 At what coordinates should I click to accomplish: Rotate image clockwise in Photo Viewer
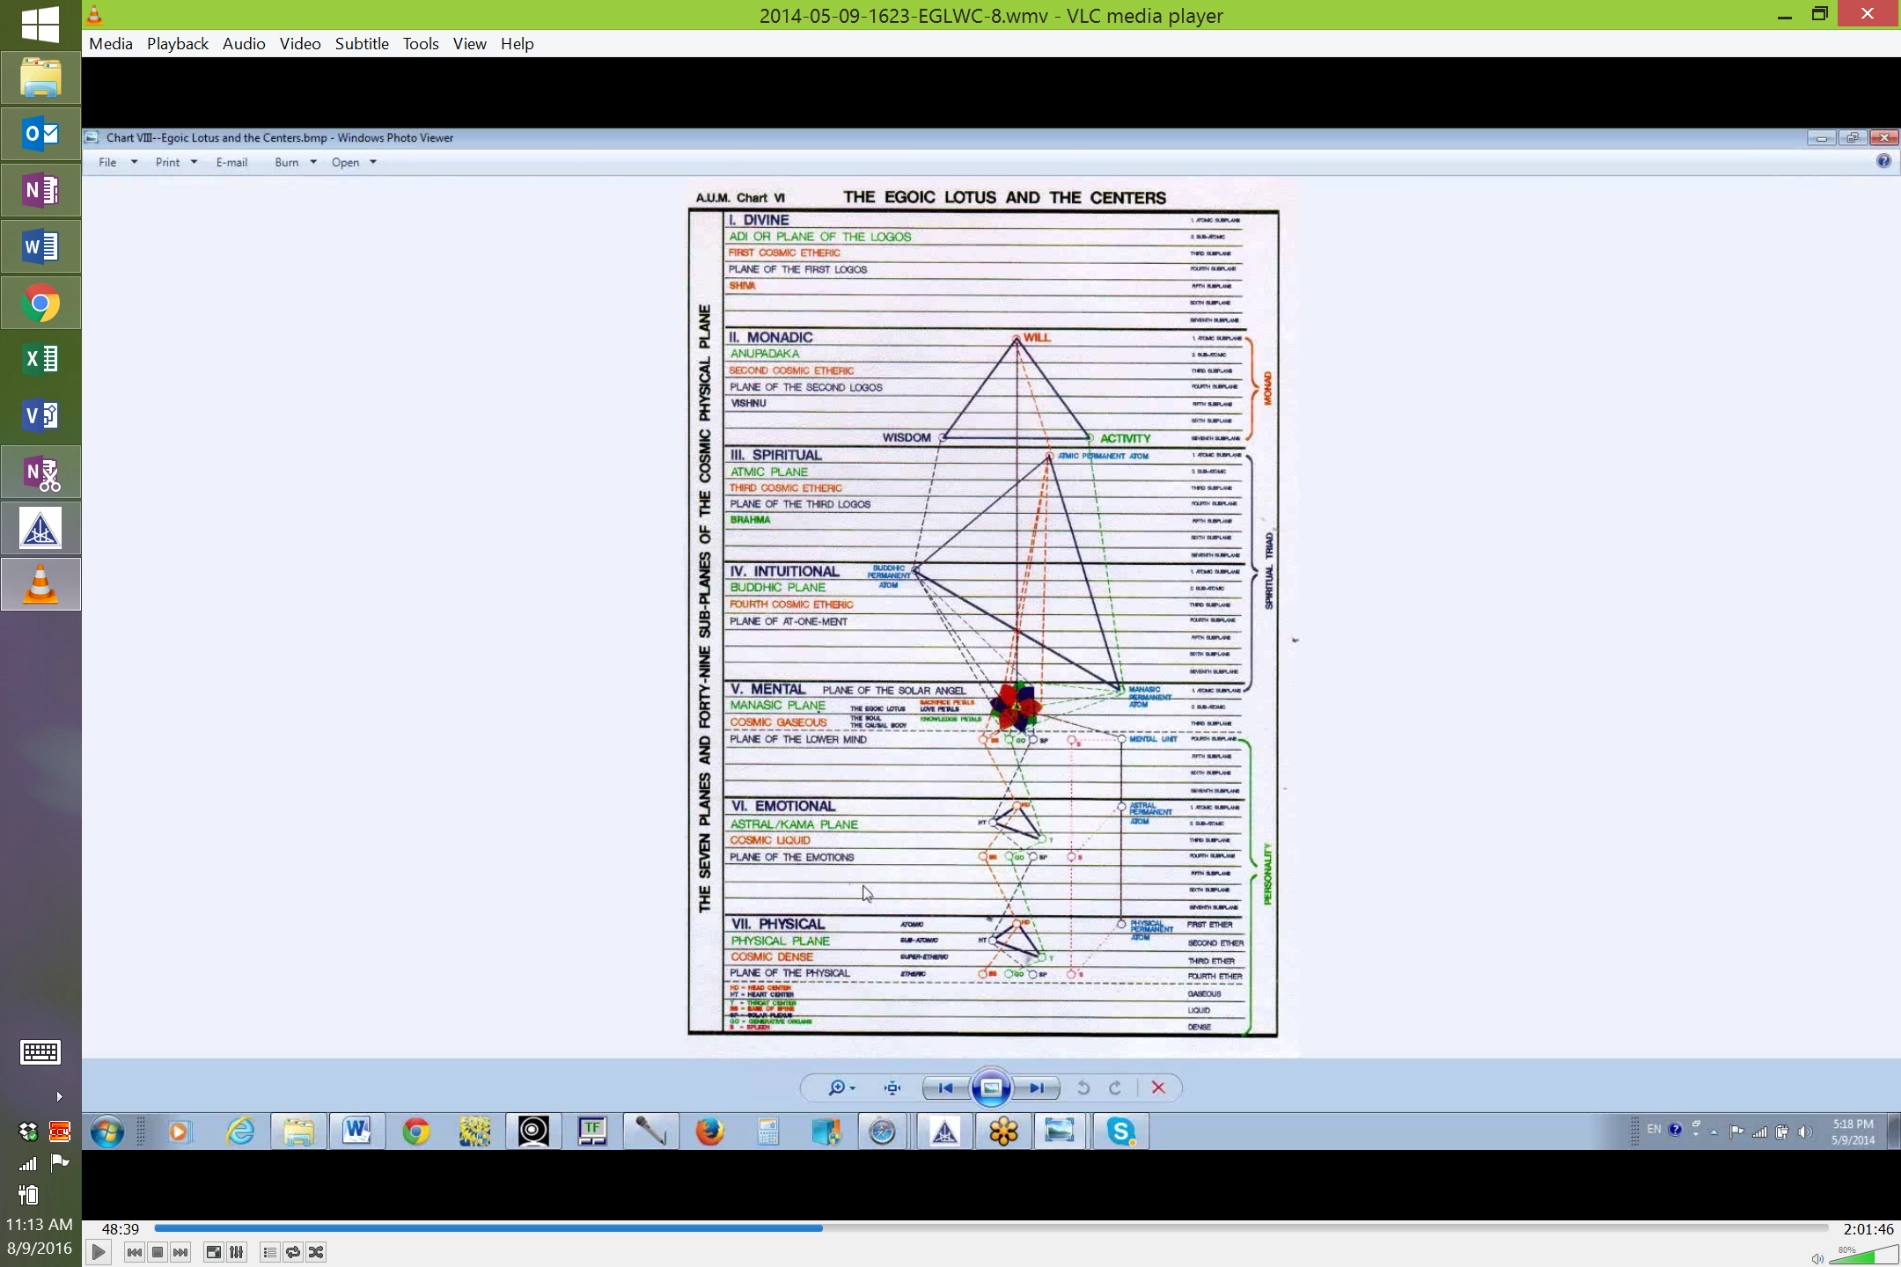[x=1115, y=1087]
